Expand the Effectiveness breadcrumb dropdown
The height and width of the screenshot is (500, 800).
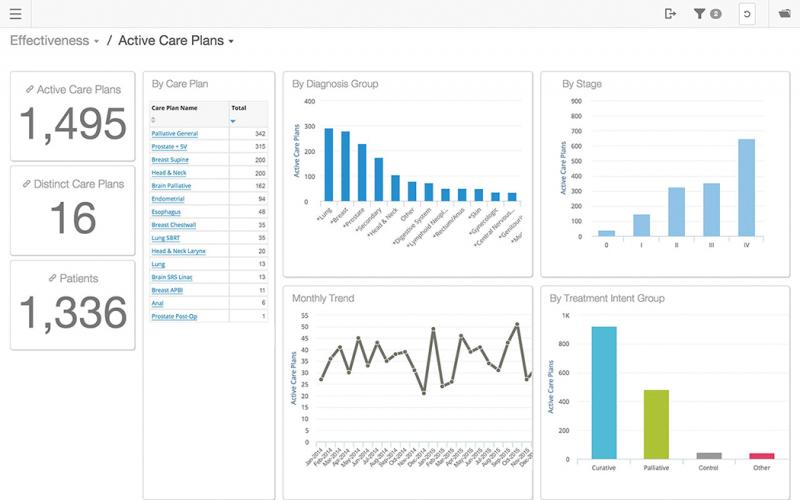click(x=96, y=42)
